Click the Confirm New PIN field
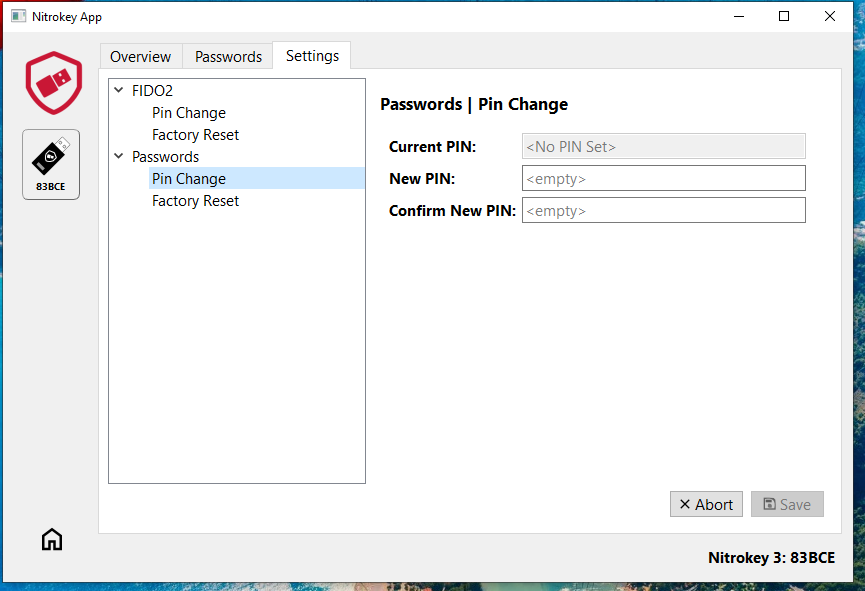This screenshot has width=865, height=591. point(663,211)
